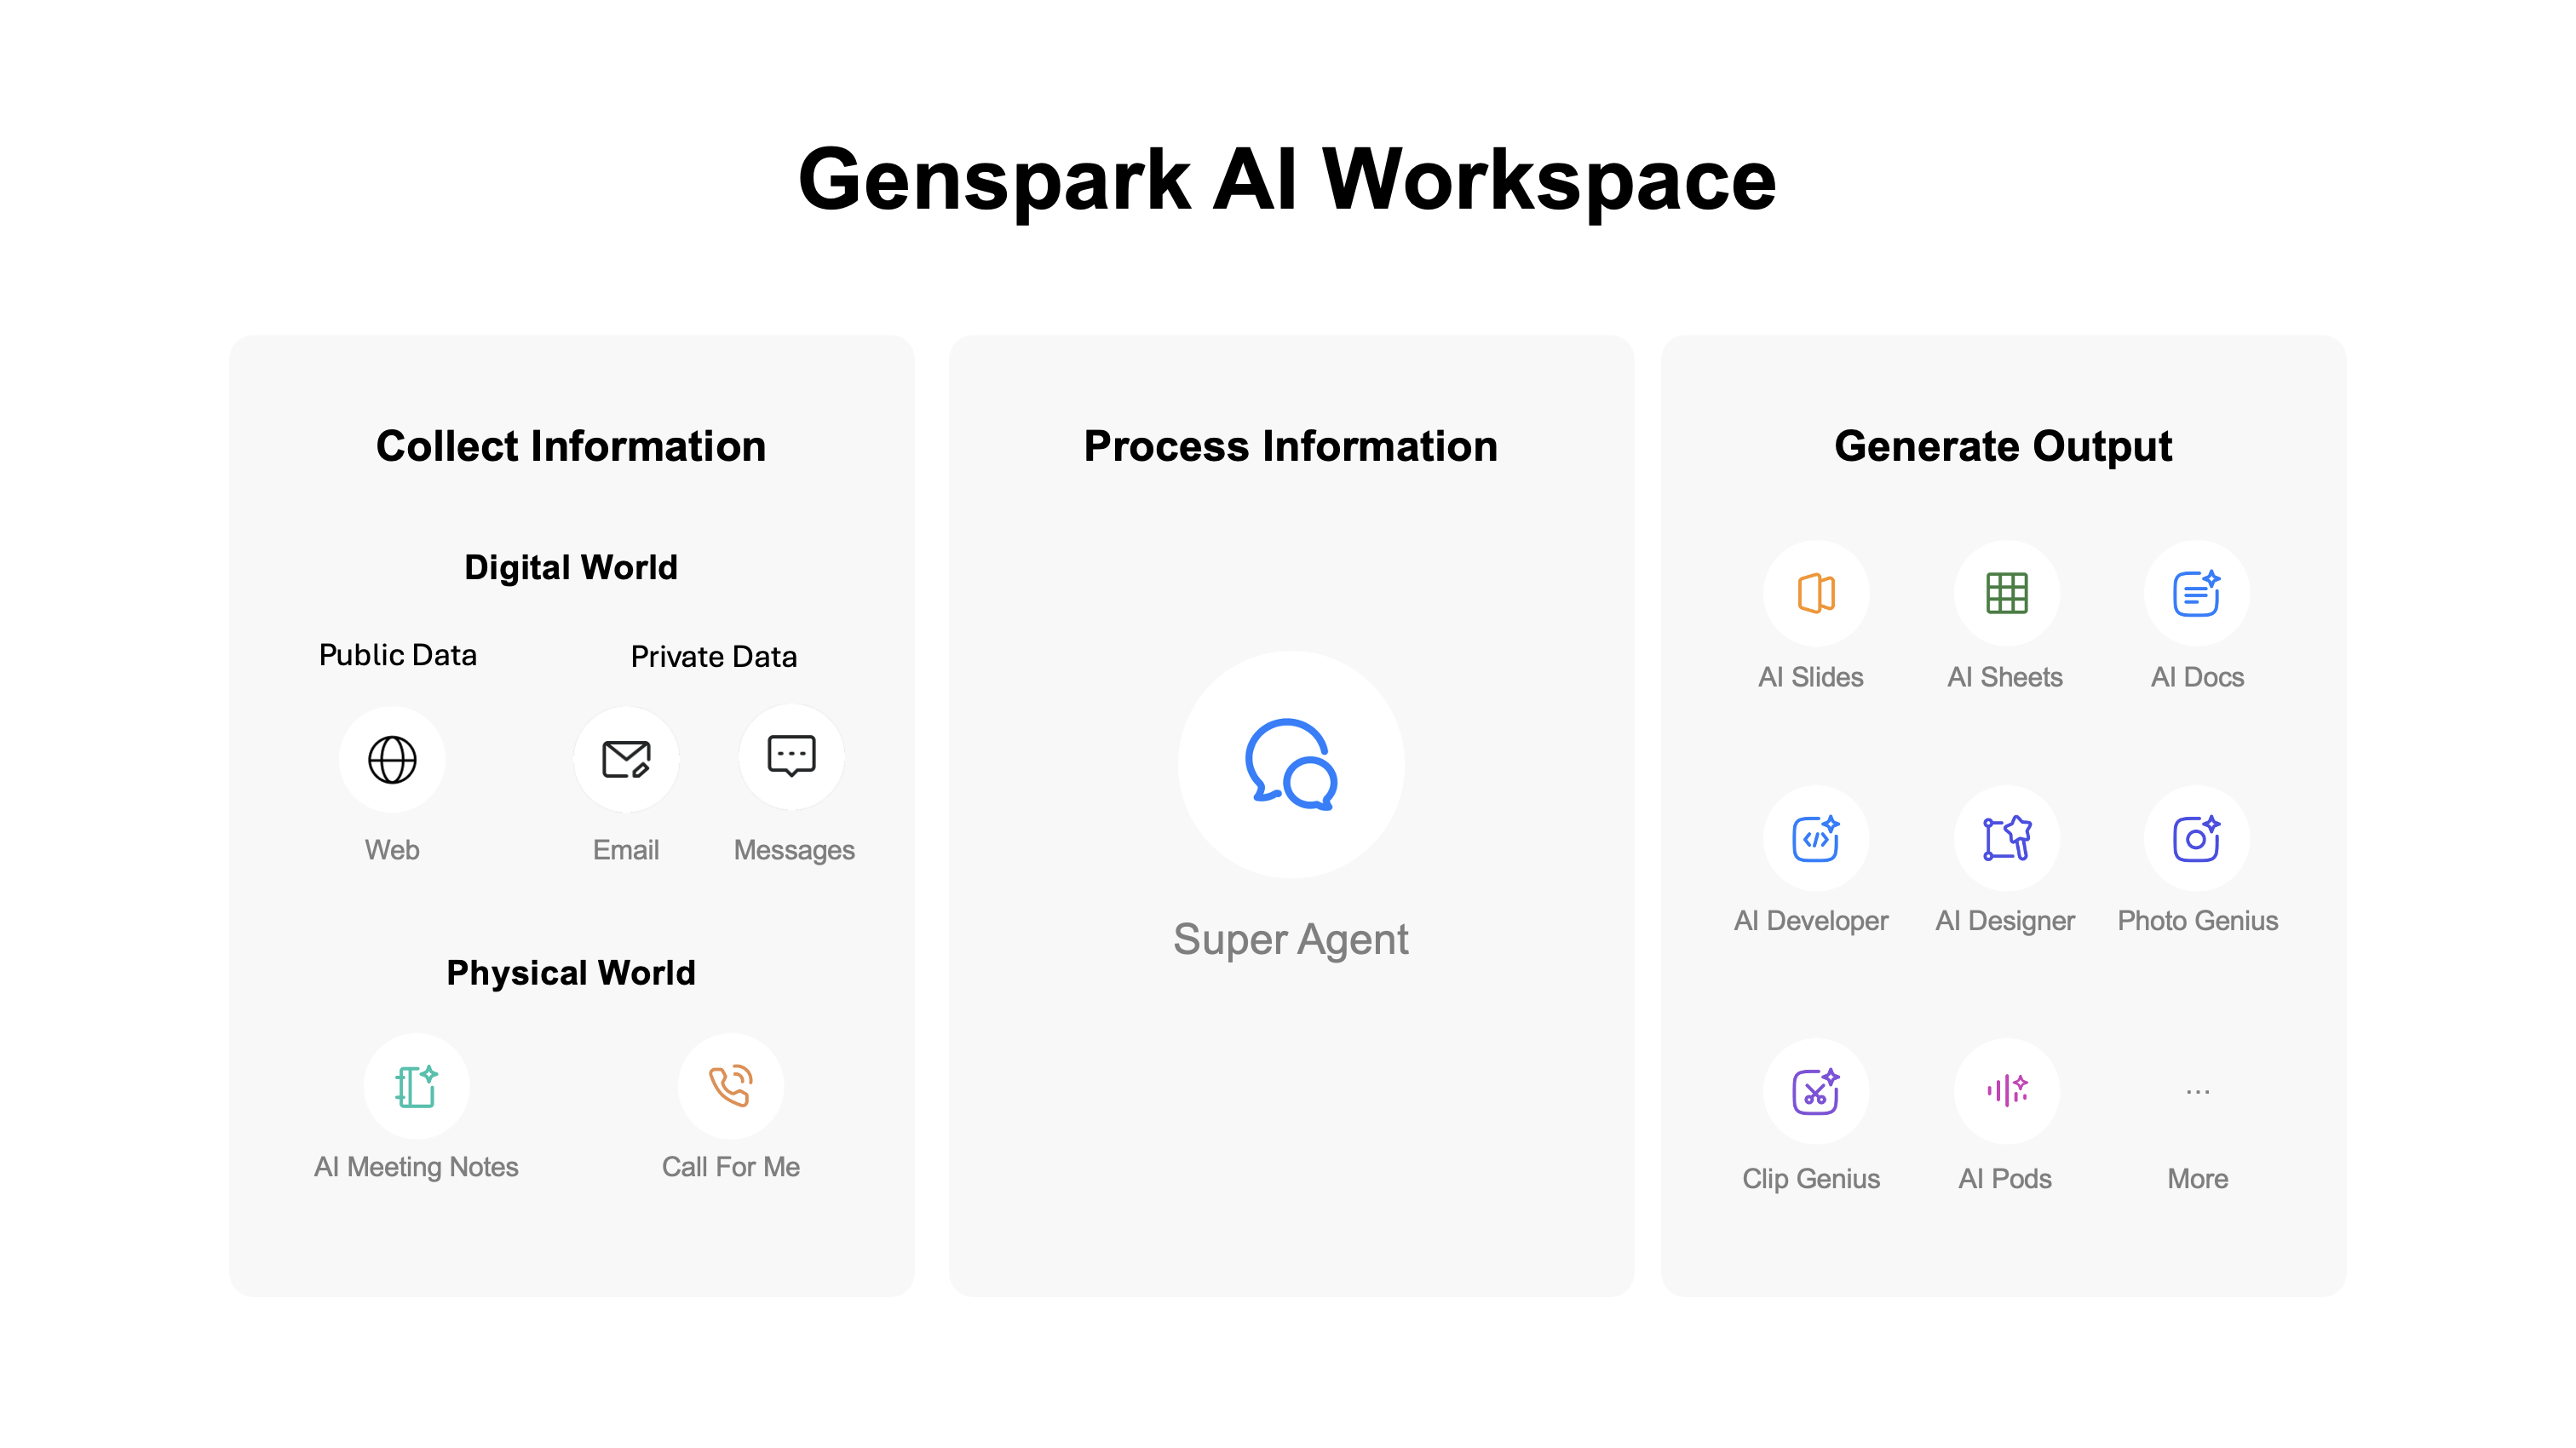Open the Email collection icon
This screenshot has width=2576, height=1448.
click(625, 759)
